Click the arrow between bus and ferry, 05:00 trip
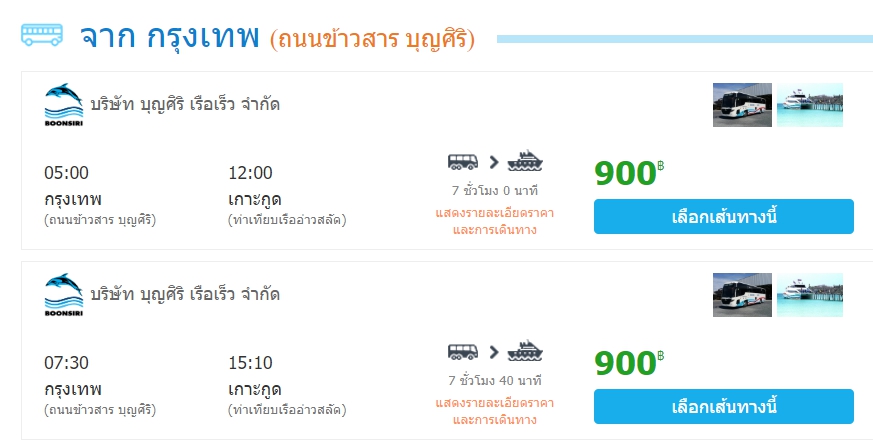 coord(494,161)
